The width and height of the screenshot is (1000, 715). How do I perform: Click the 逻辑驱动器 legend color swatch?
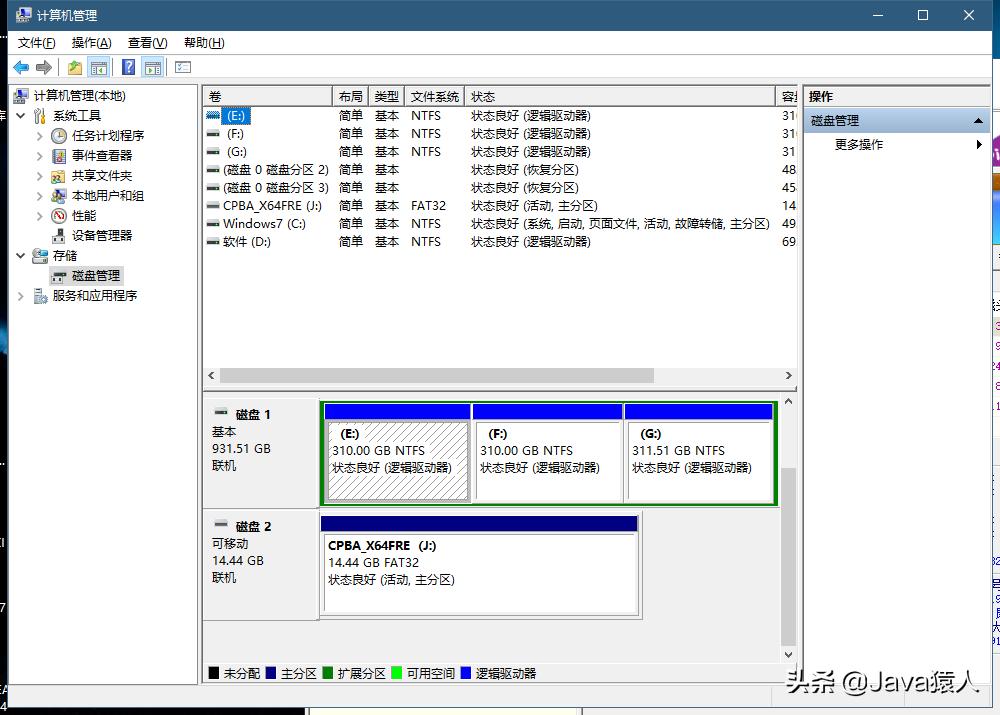pyautogui.click(x=465, y=673)
